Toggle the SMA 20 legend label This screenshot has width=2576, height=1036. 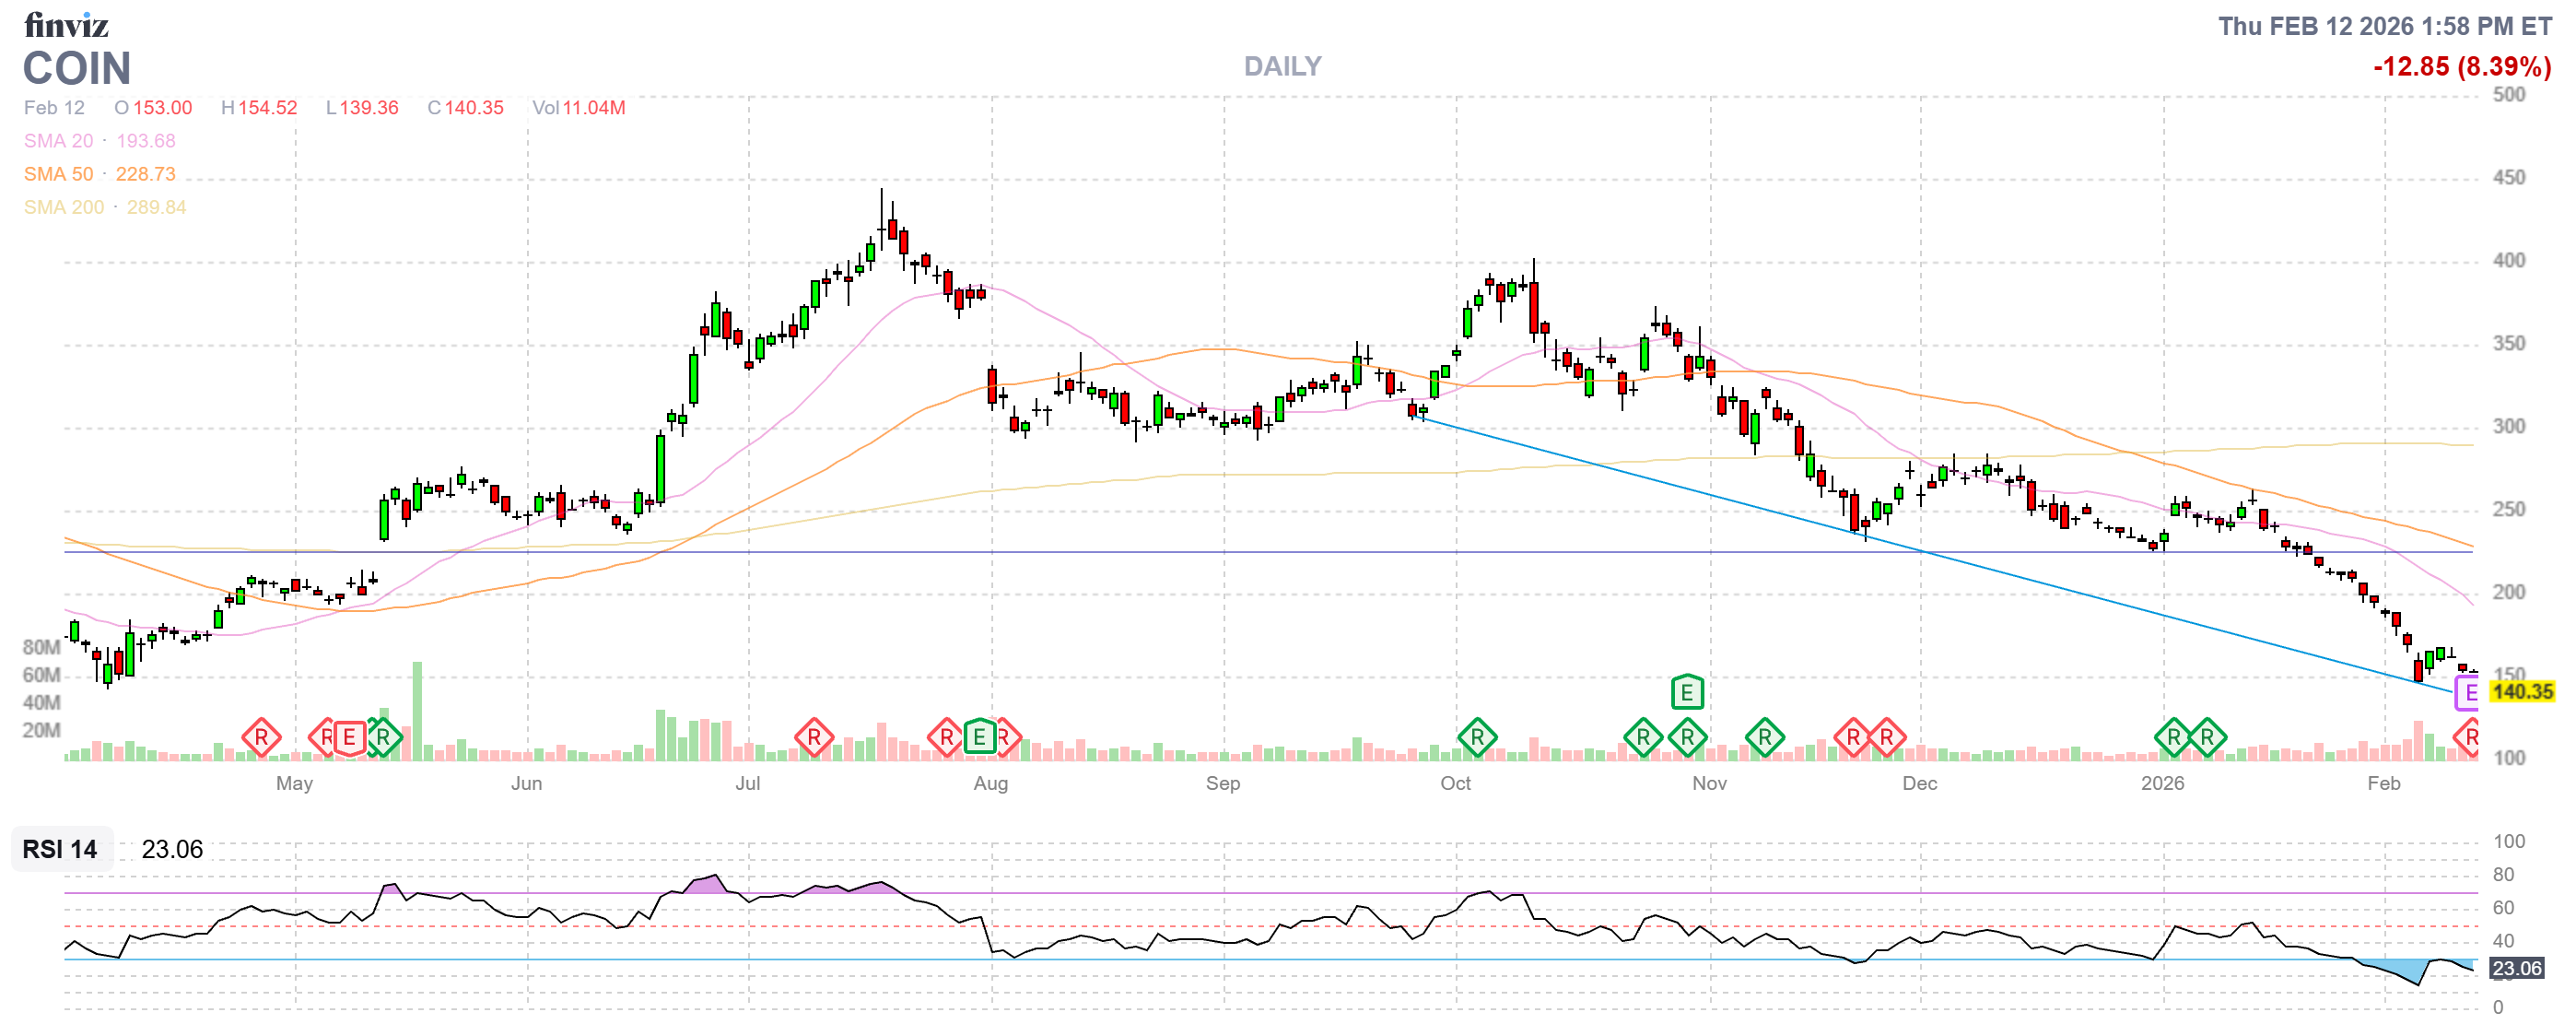58,141
